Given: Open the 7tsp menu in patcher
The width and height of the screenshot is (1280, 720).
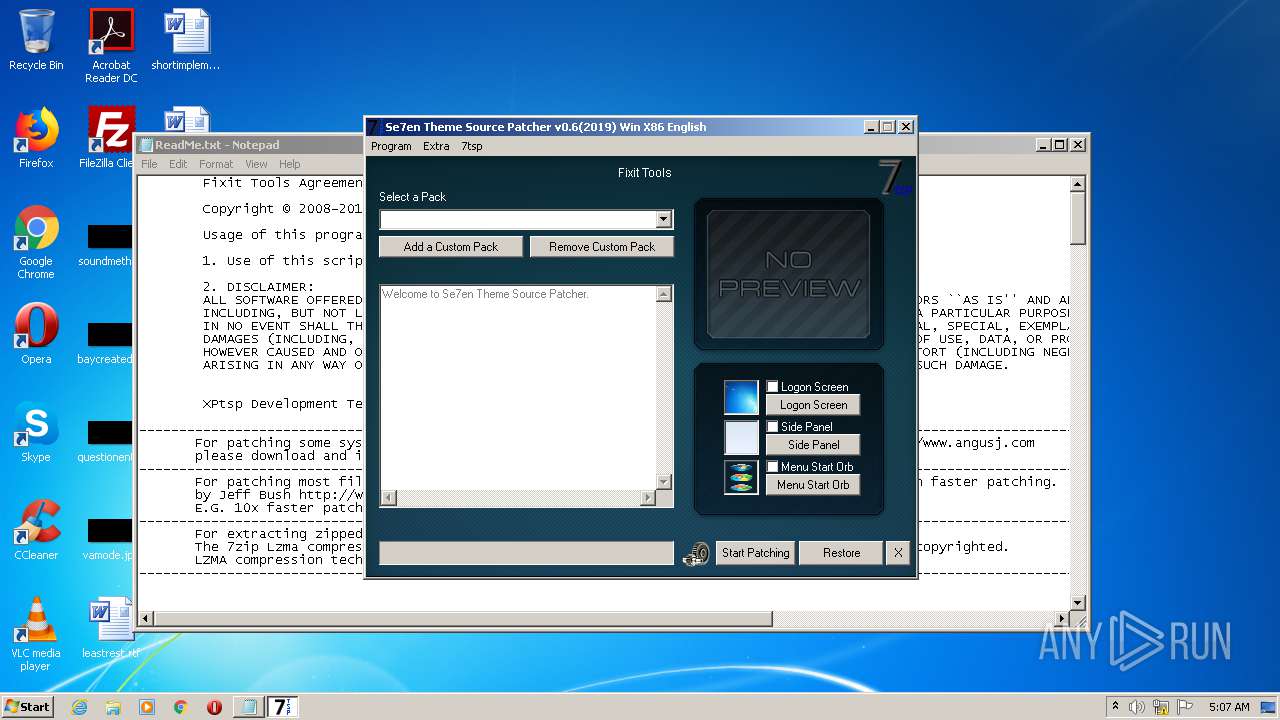Looking at the screenshot, I should coord(472,146).
